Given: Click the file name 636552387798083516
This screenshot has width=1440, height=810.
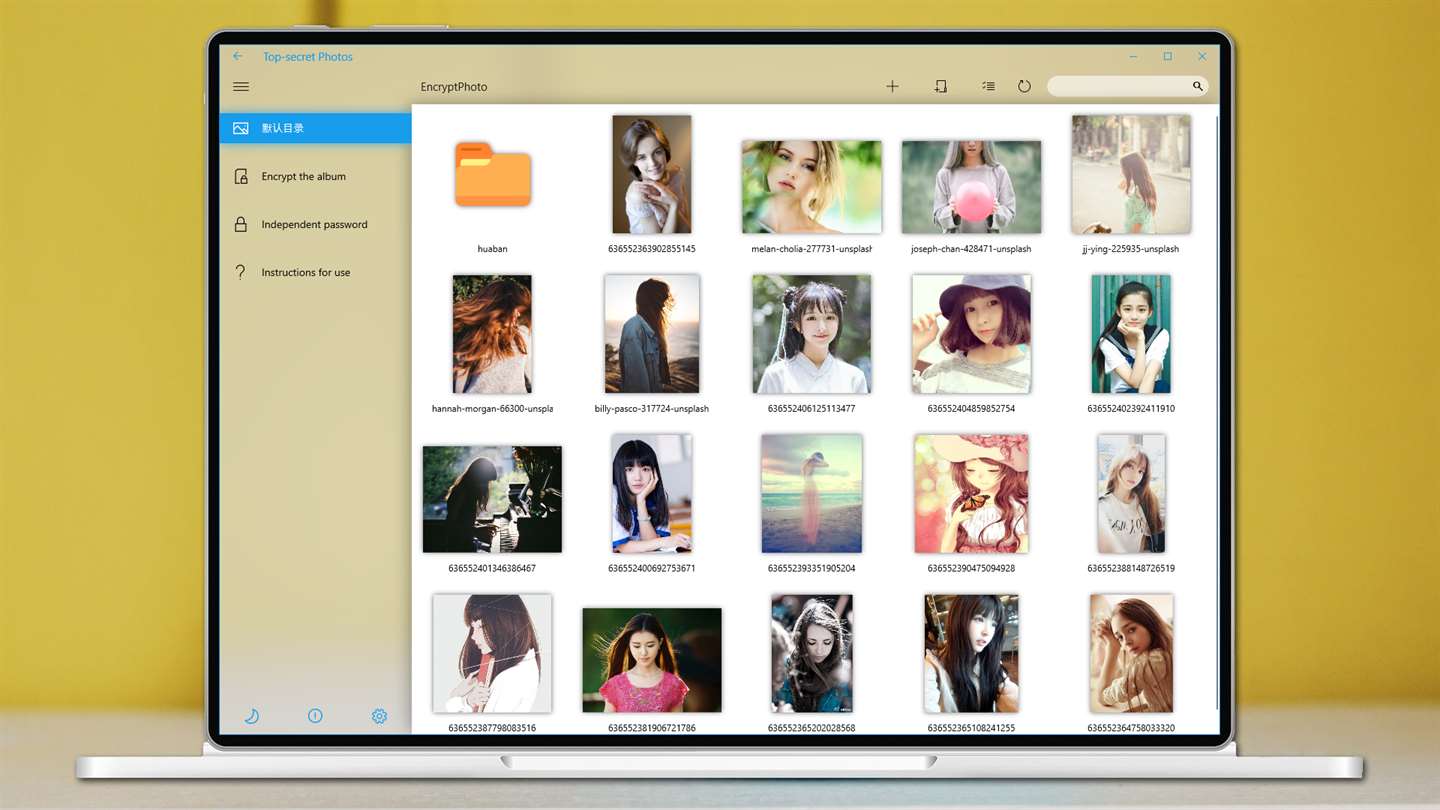Looking at the screenshot, I should click(x=492, y=728).
